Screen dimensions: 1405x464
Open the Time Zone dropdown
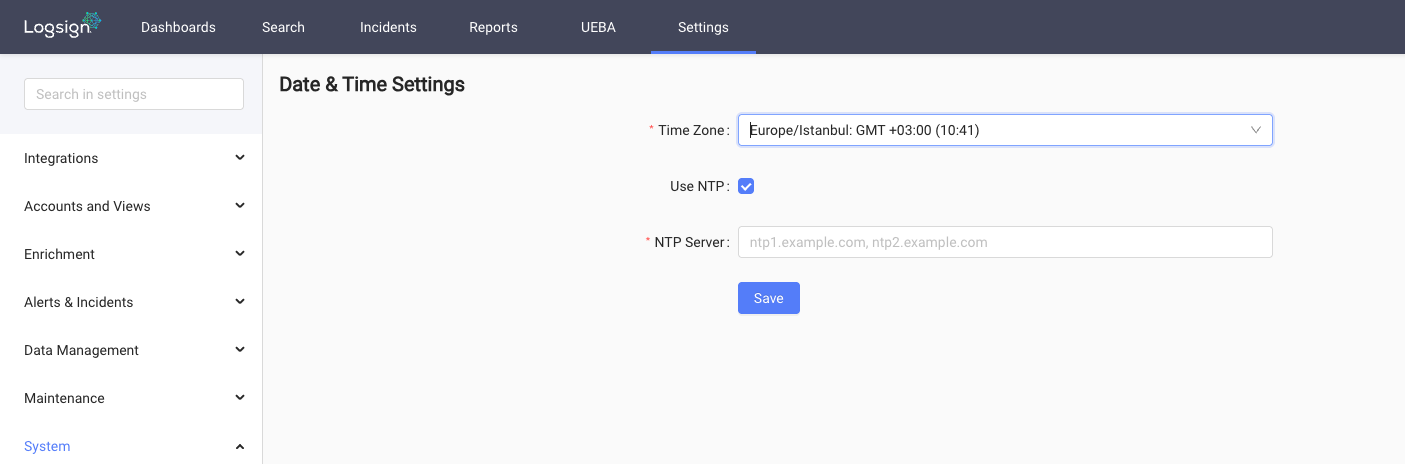(1005, 130)
